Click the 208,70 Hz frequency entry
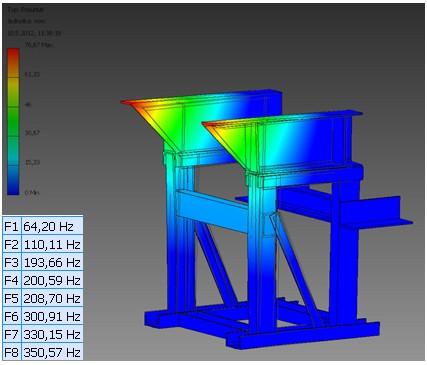Screen dimensions: 427x365 (52, 298)
